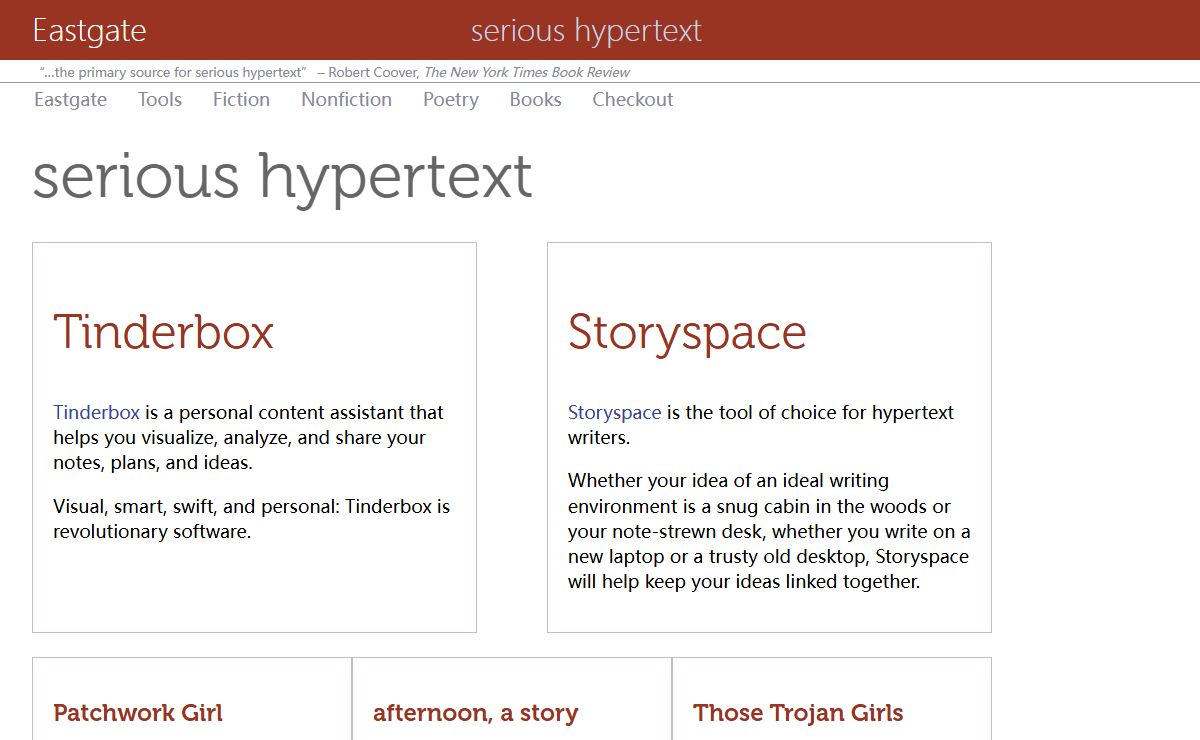
Task: Open the Patchwork Girl title
Action: [x=138, y=713]
